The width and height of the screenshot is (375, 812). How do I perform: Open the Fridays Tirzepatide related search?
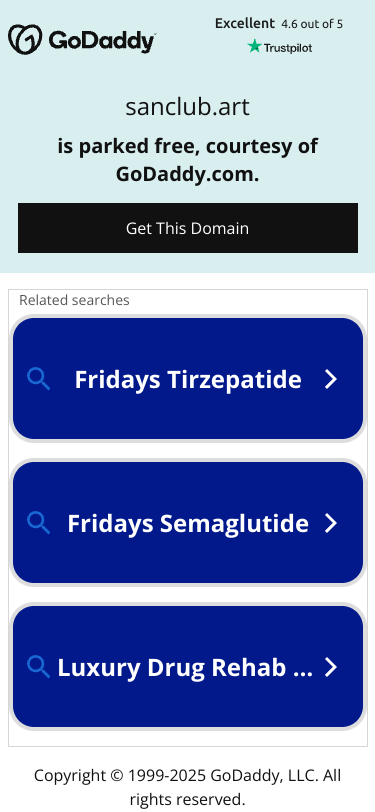point(188,379)
